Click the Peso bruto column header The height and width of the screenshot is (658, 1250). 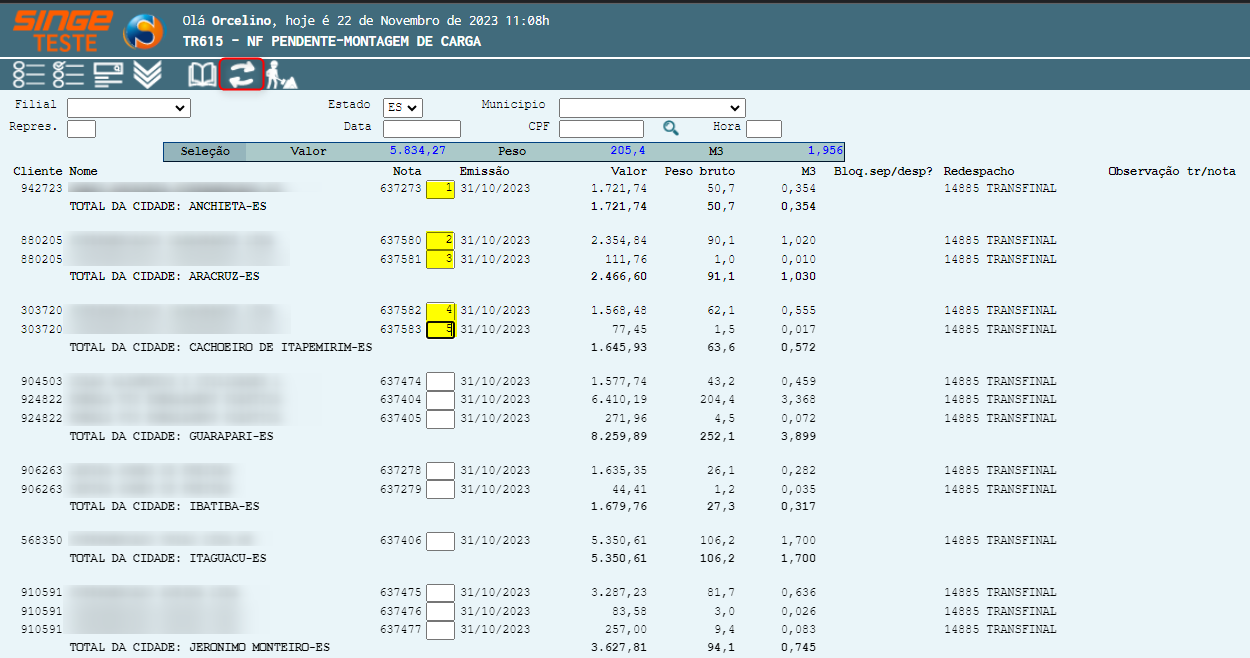pyautogui.click(x=700, y=172)
